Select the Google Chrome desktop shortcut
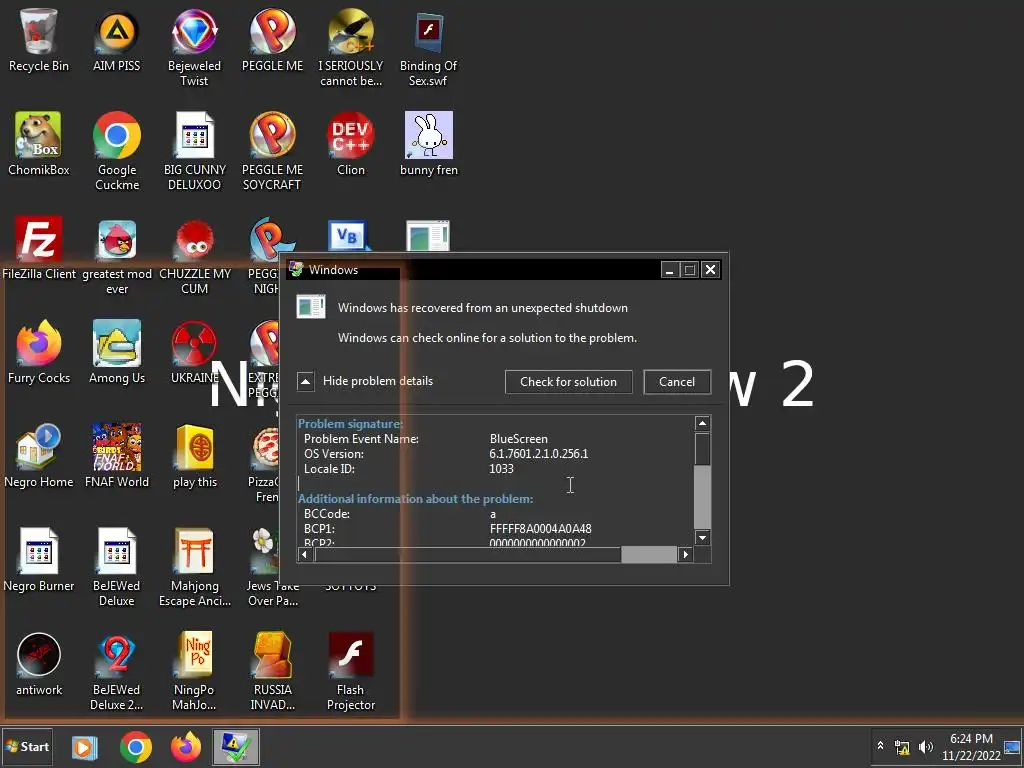The image size is (1024, 768). click(117, 151)
